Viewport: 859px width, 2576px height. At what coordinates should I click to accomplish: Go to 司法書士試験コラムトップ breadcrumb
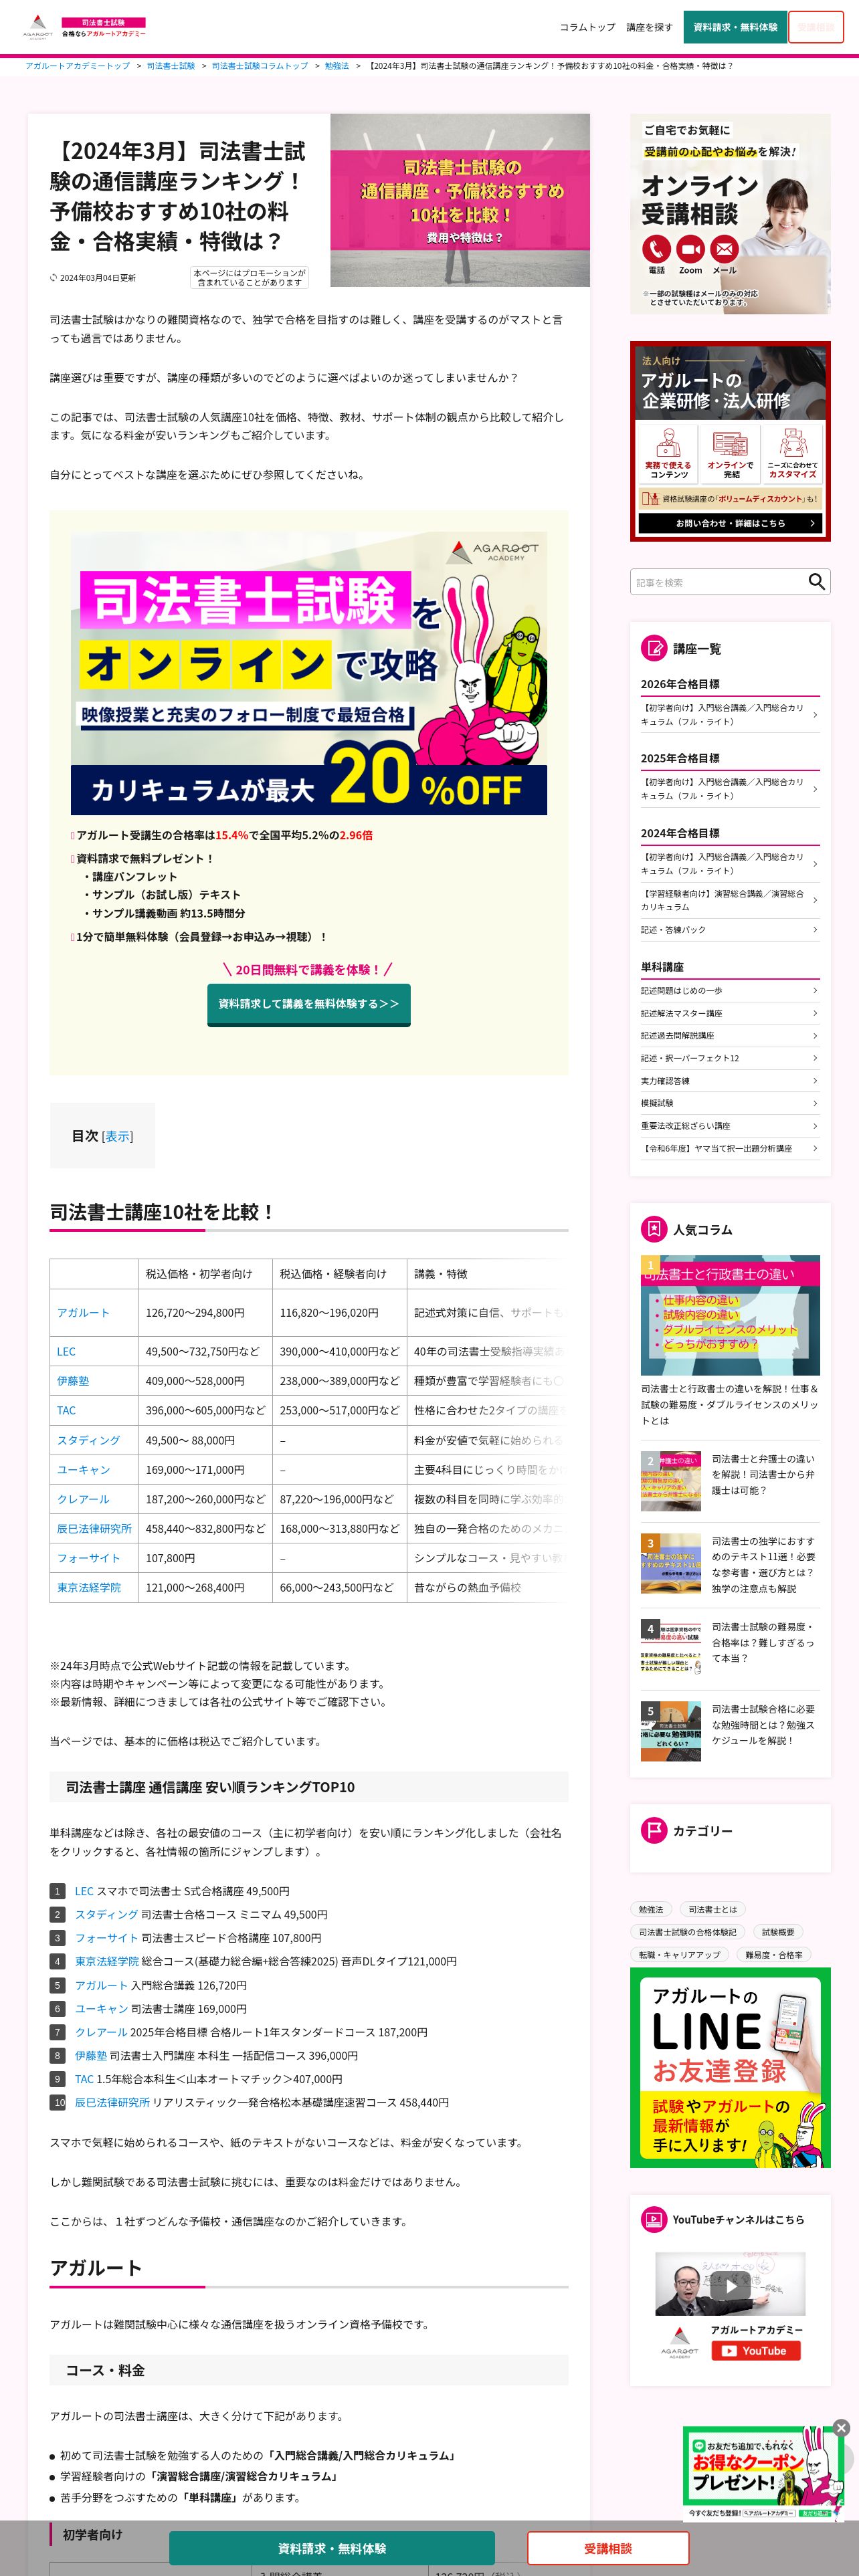pos(260,66)
